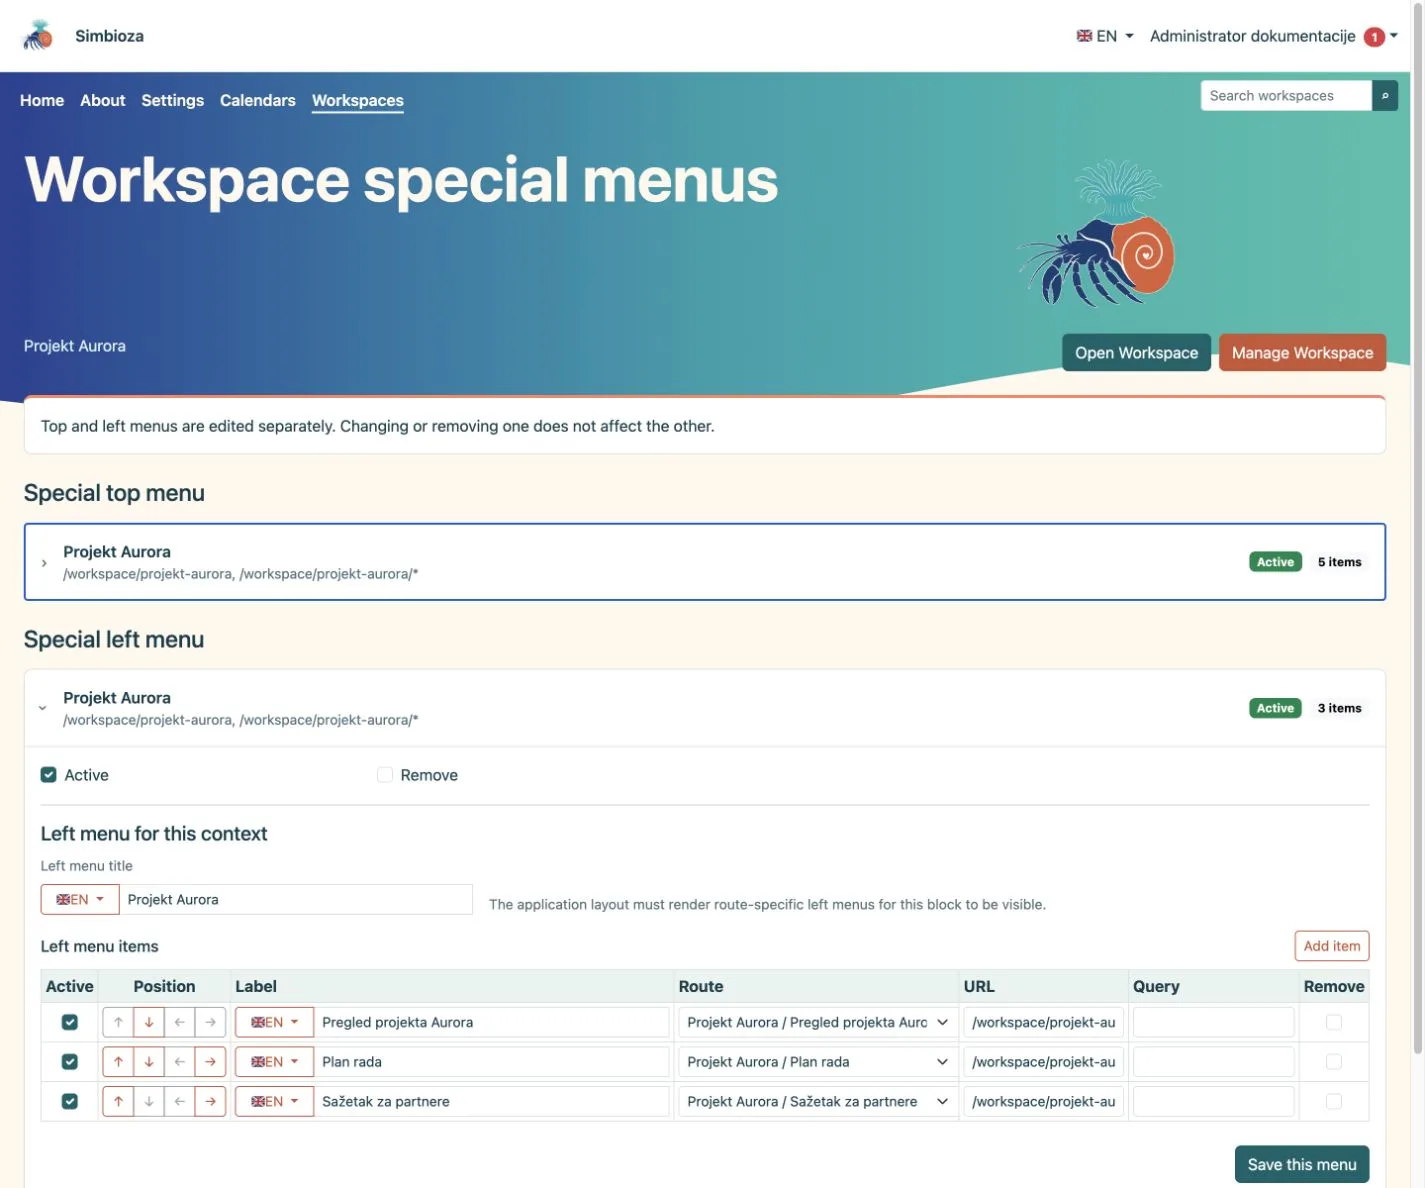Open Calendars in the navigation bar

258,100
